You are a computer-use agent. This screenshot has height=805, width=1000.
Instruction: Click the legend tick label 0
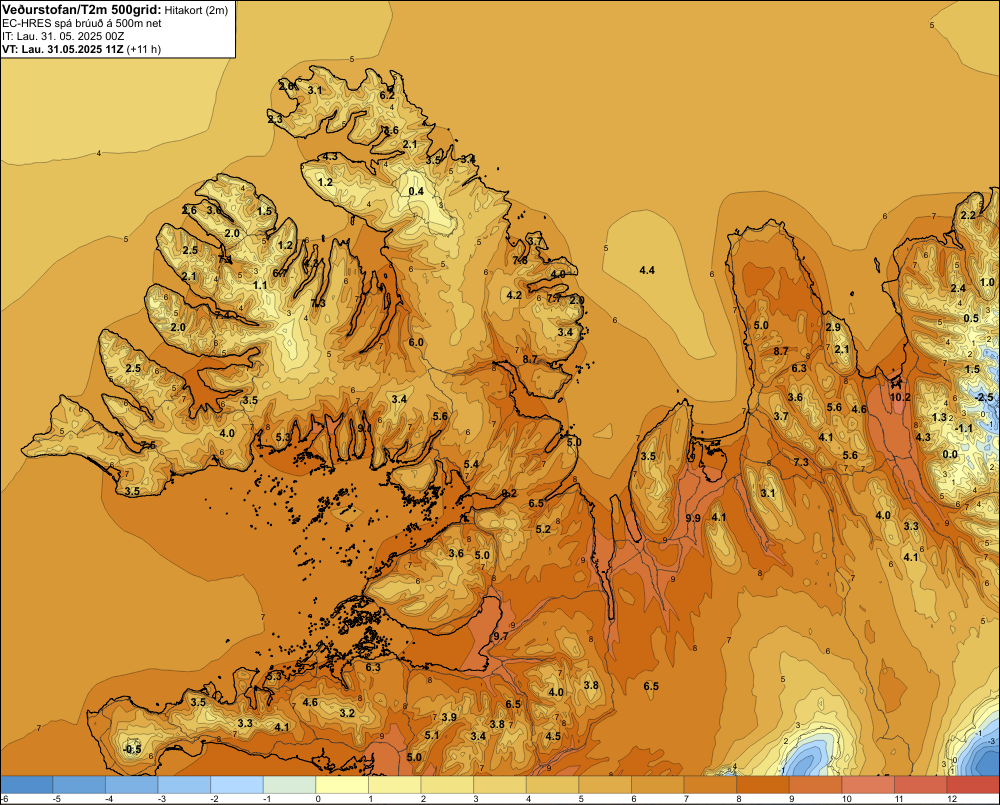(x=318, y=799)
